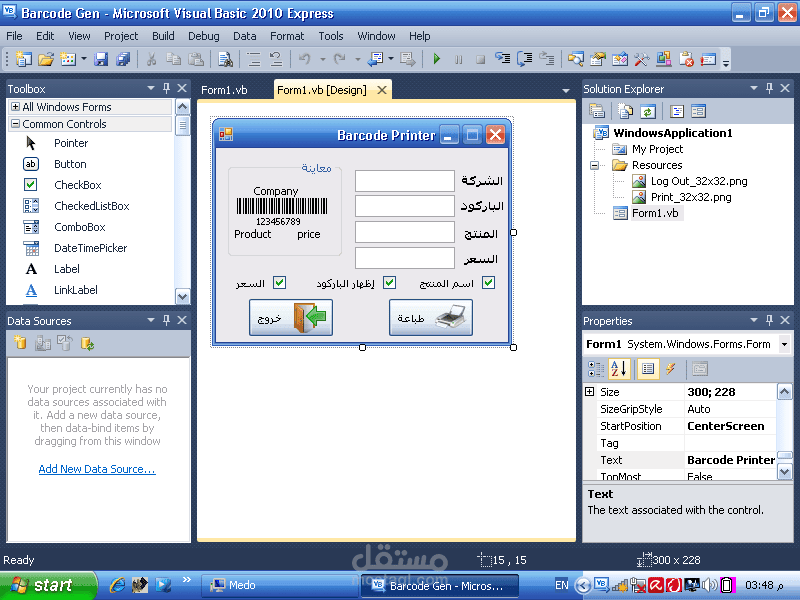Open the File menu

14,36
